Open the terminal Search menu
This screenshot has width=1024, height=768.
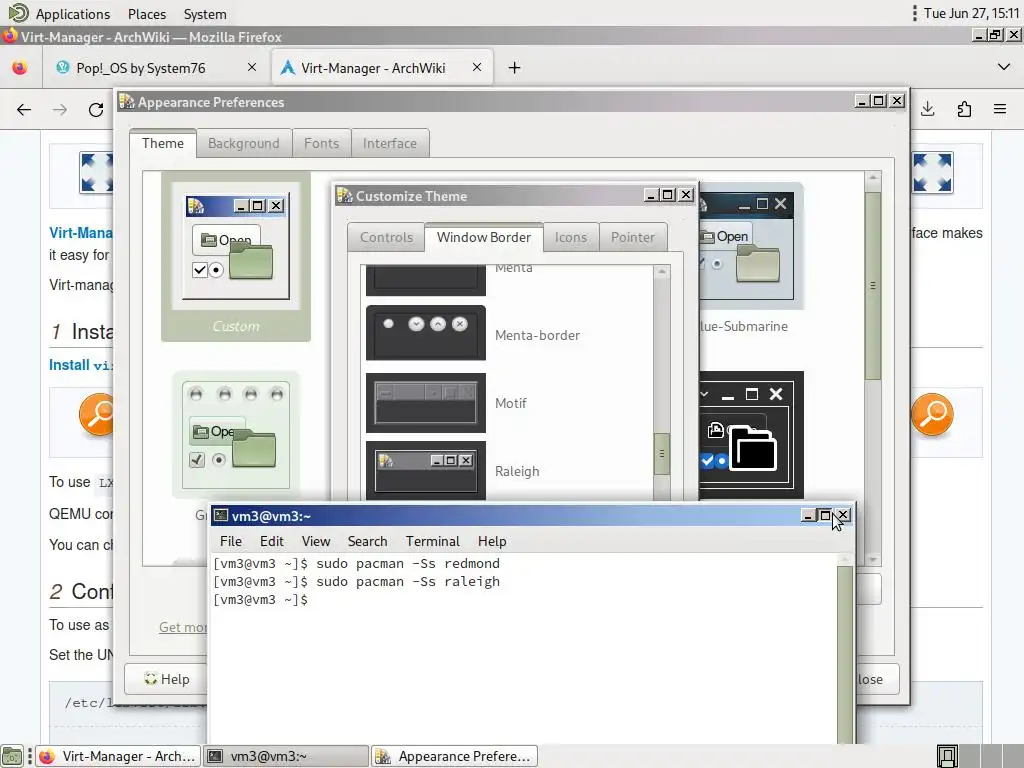[x=367, y=541]
